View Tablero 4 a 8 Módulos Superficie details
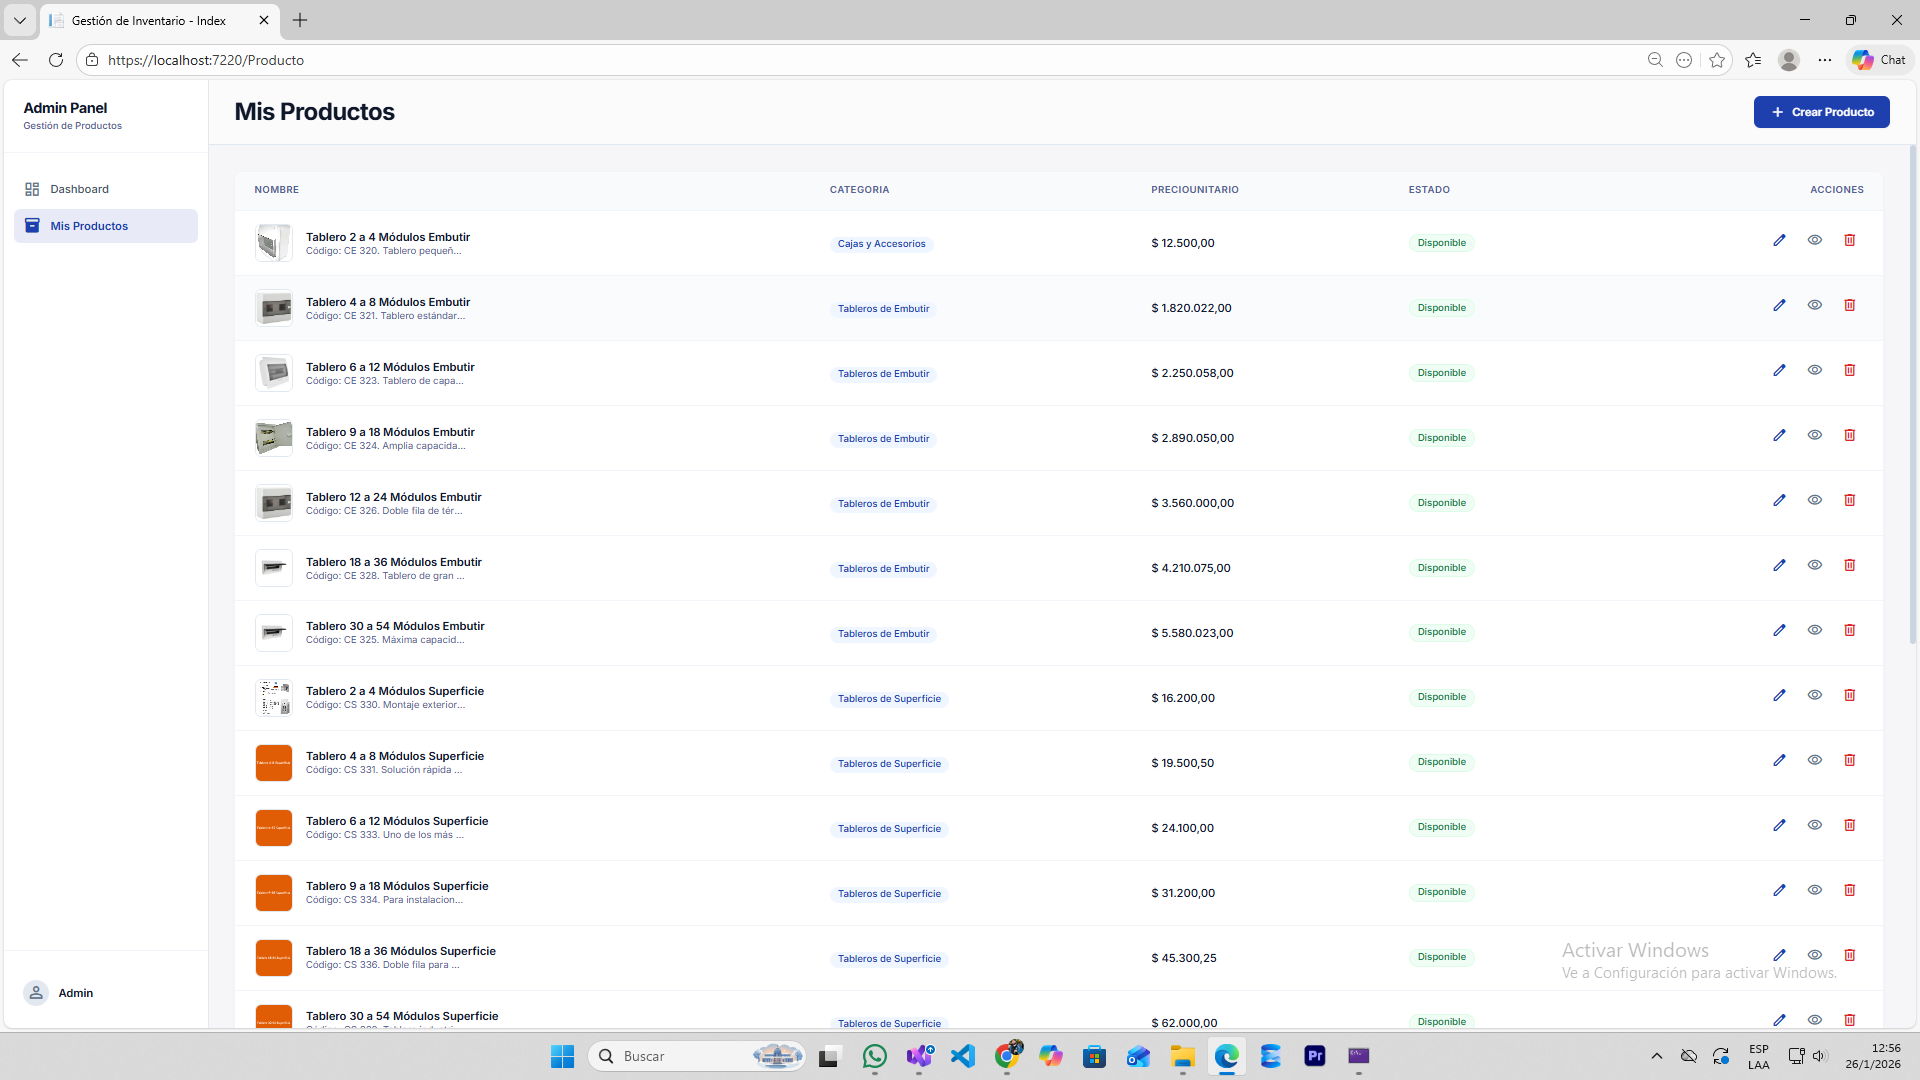 tap(1814, 760)
